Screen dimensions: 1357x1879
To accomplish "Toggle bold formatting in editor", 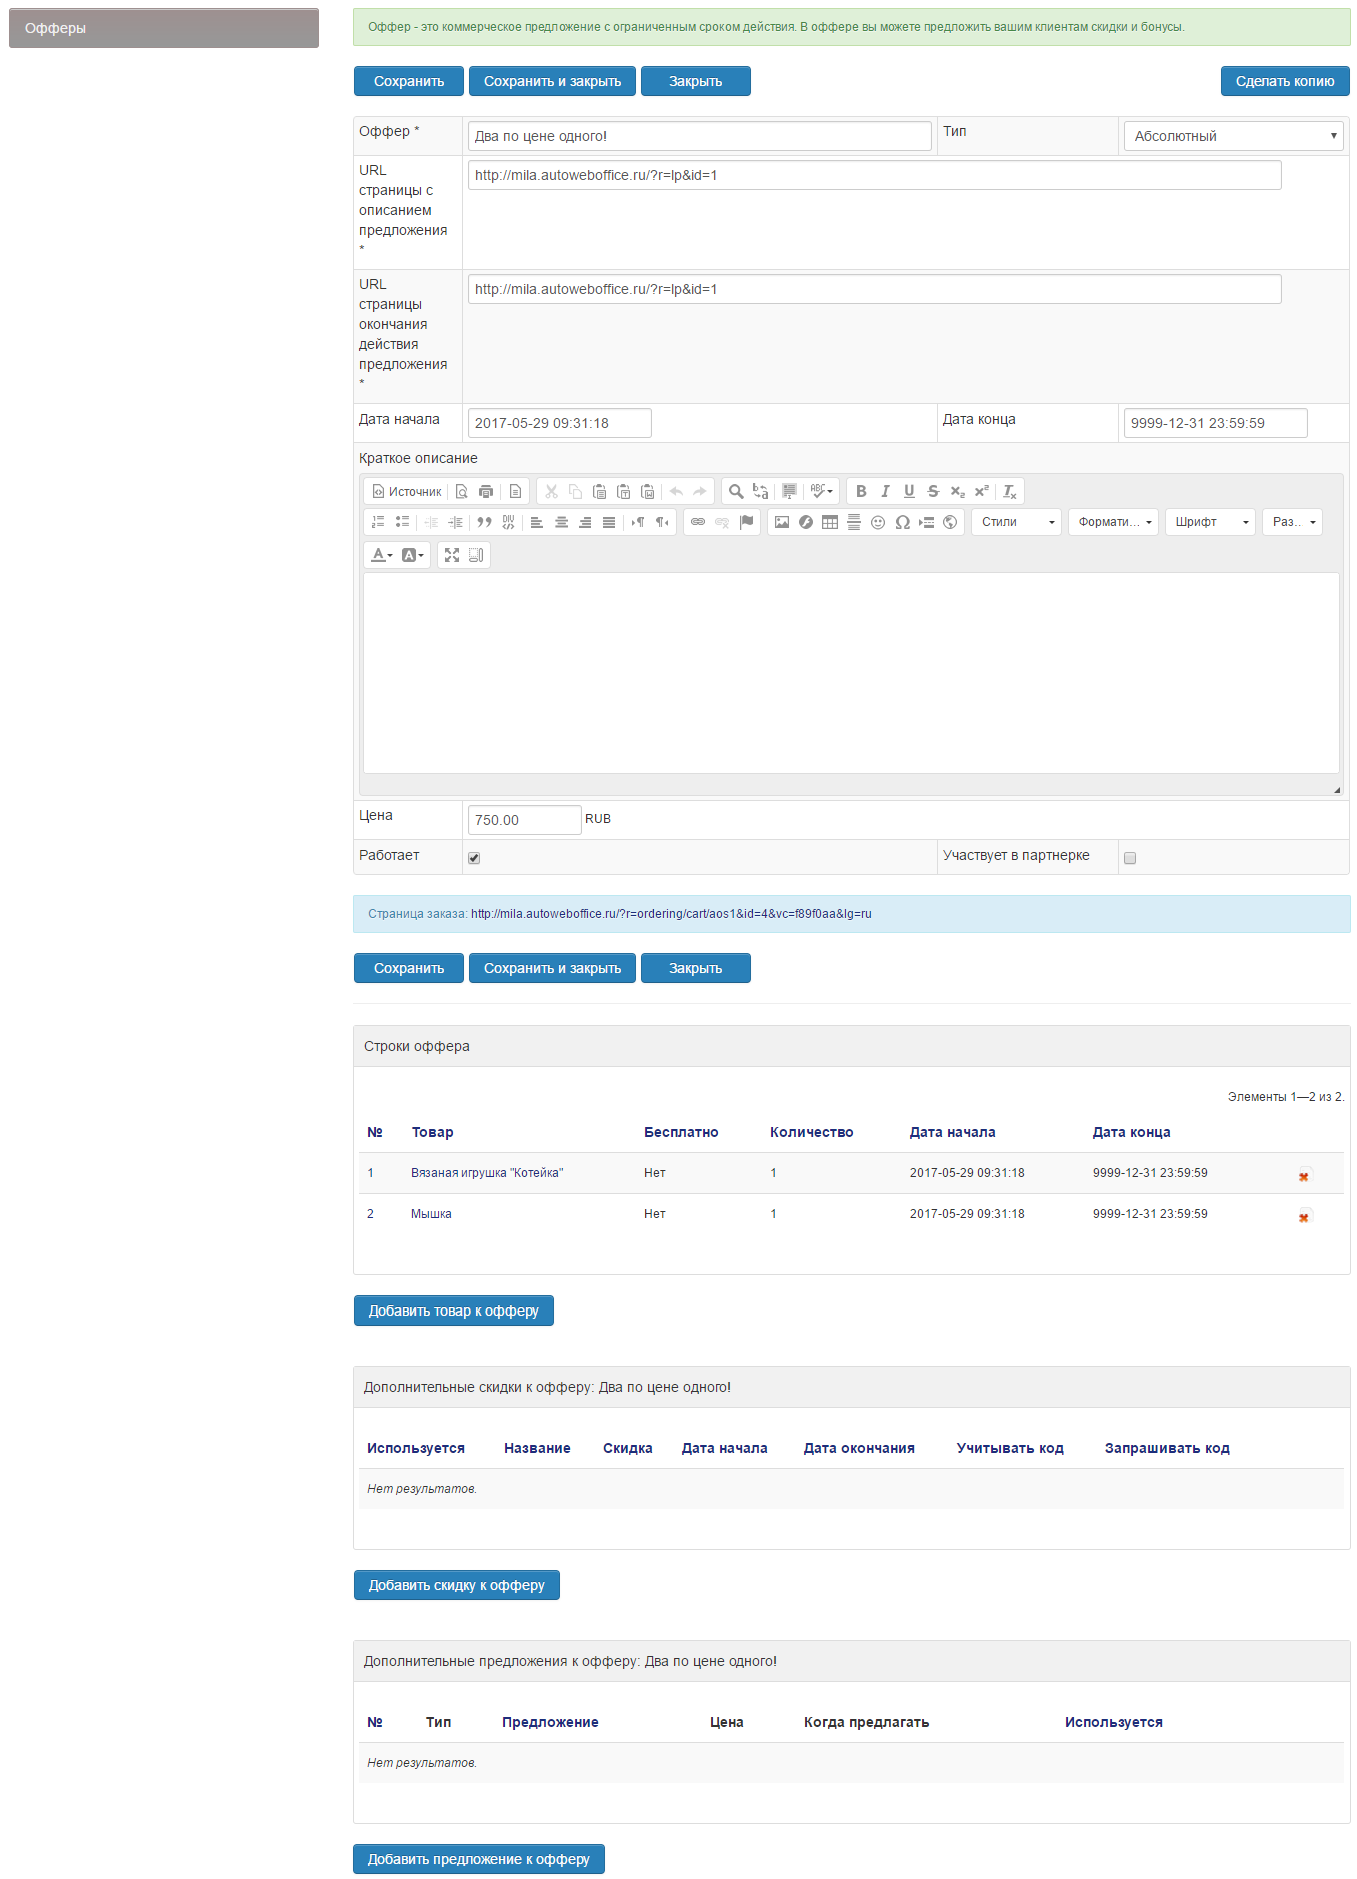I will point(861,491).
